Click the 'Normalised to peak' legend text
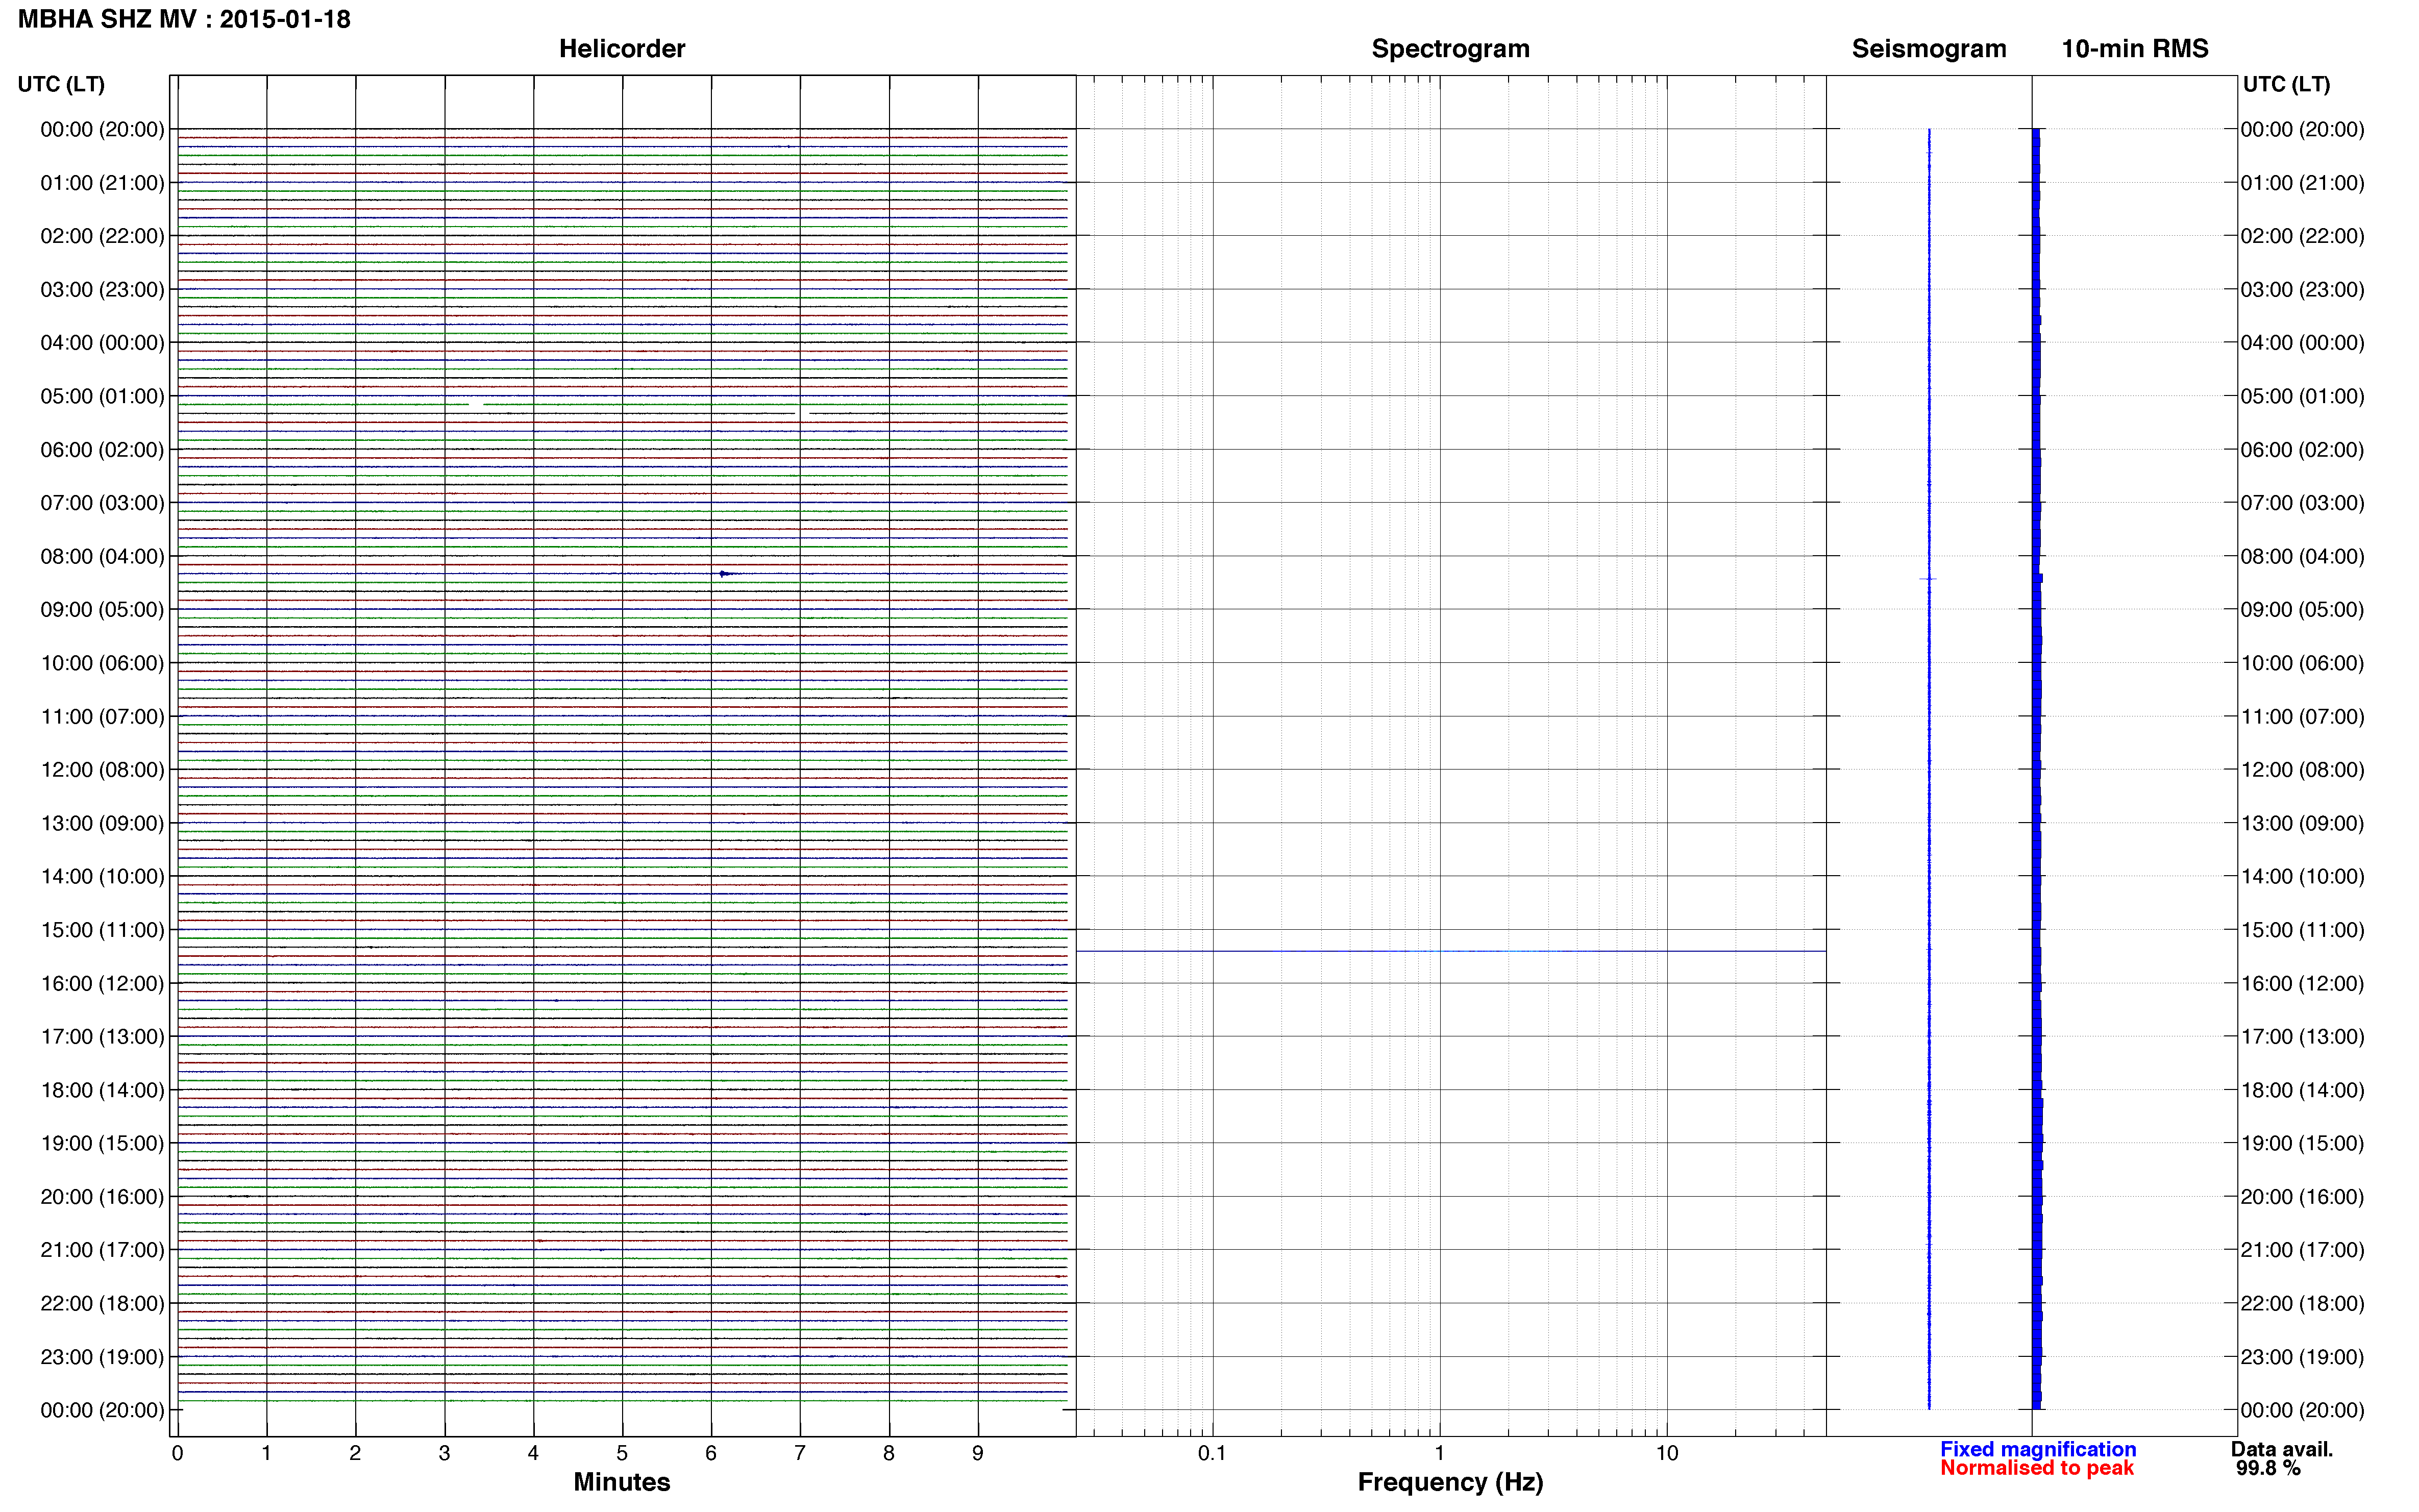The width and height of the screenshot is (2419, 1512). coord(2037,1468)
